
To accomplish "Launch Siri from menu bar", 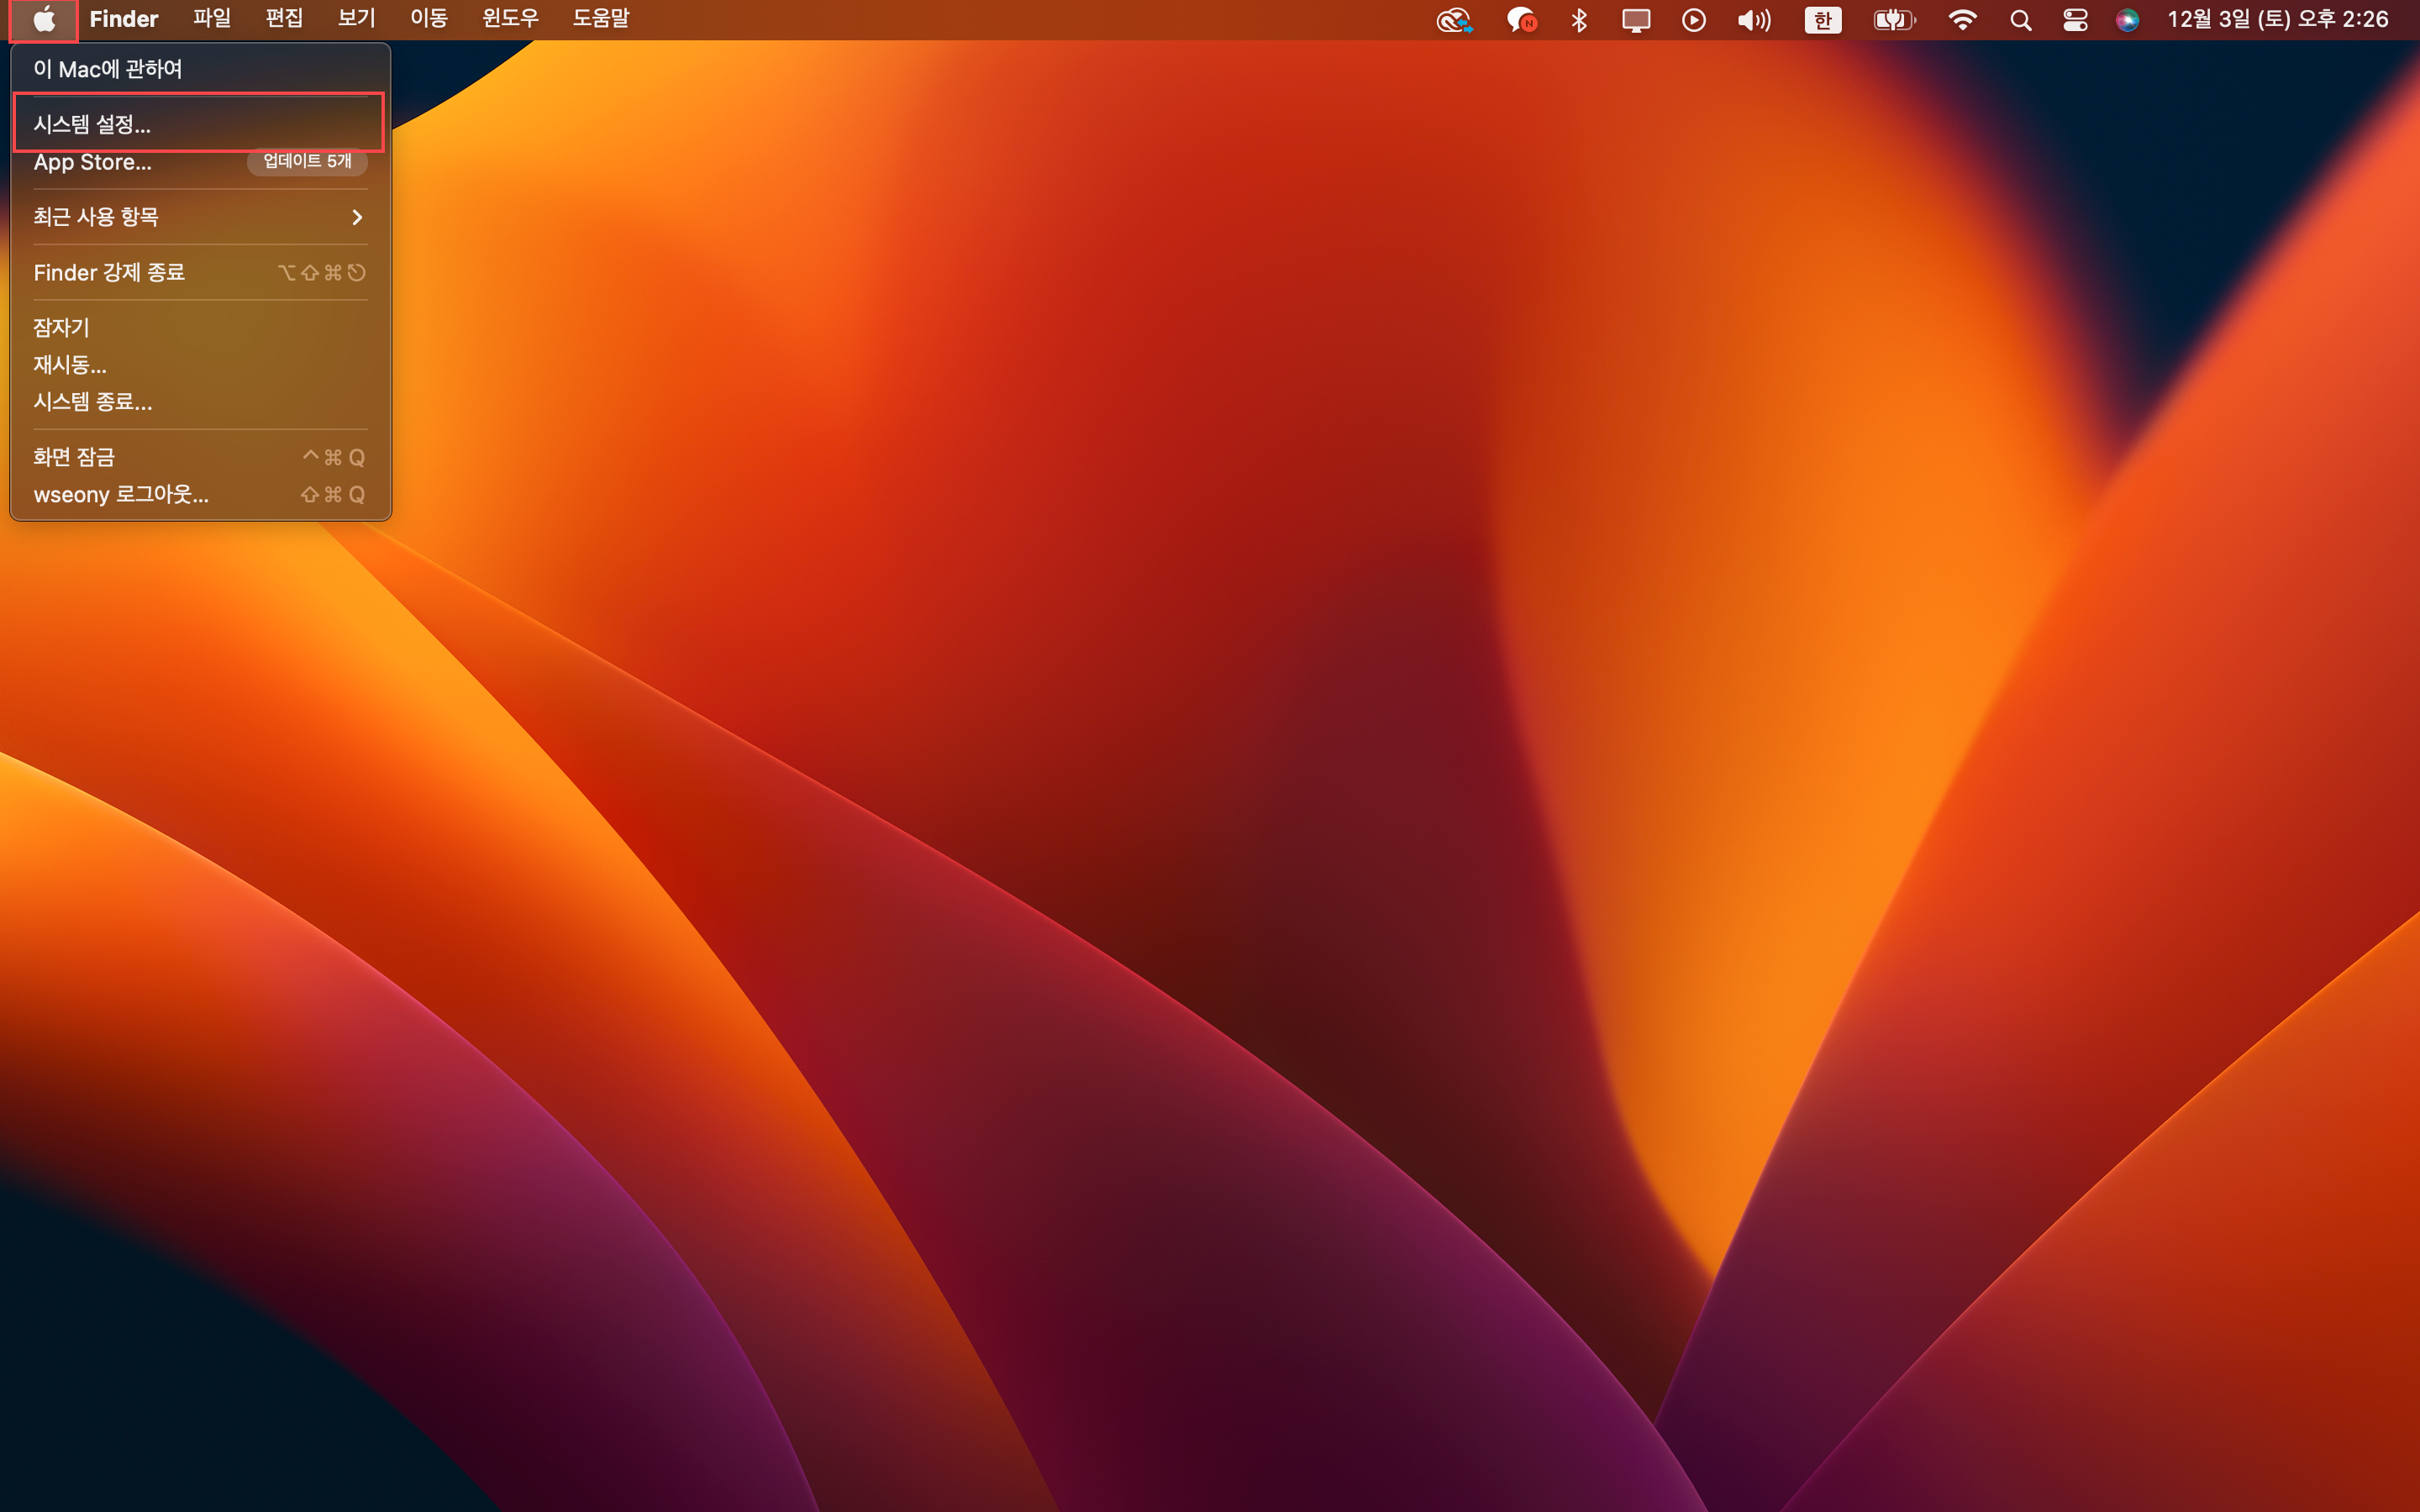I will [2127, 20].
